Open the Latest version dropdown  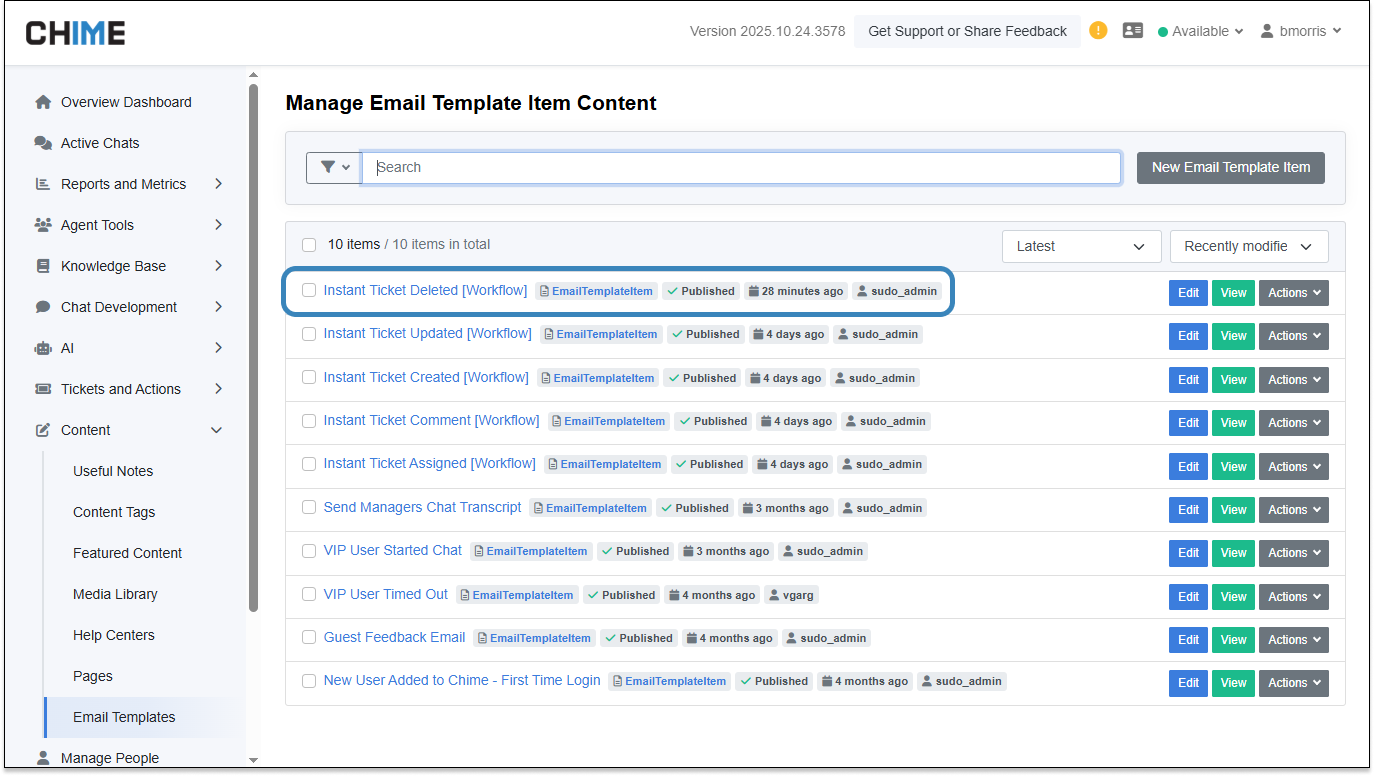[1080, 246]
